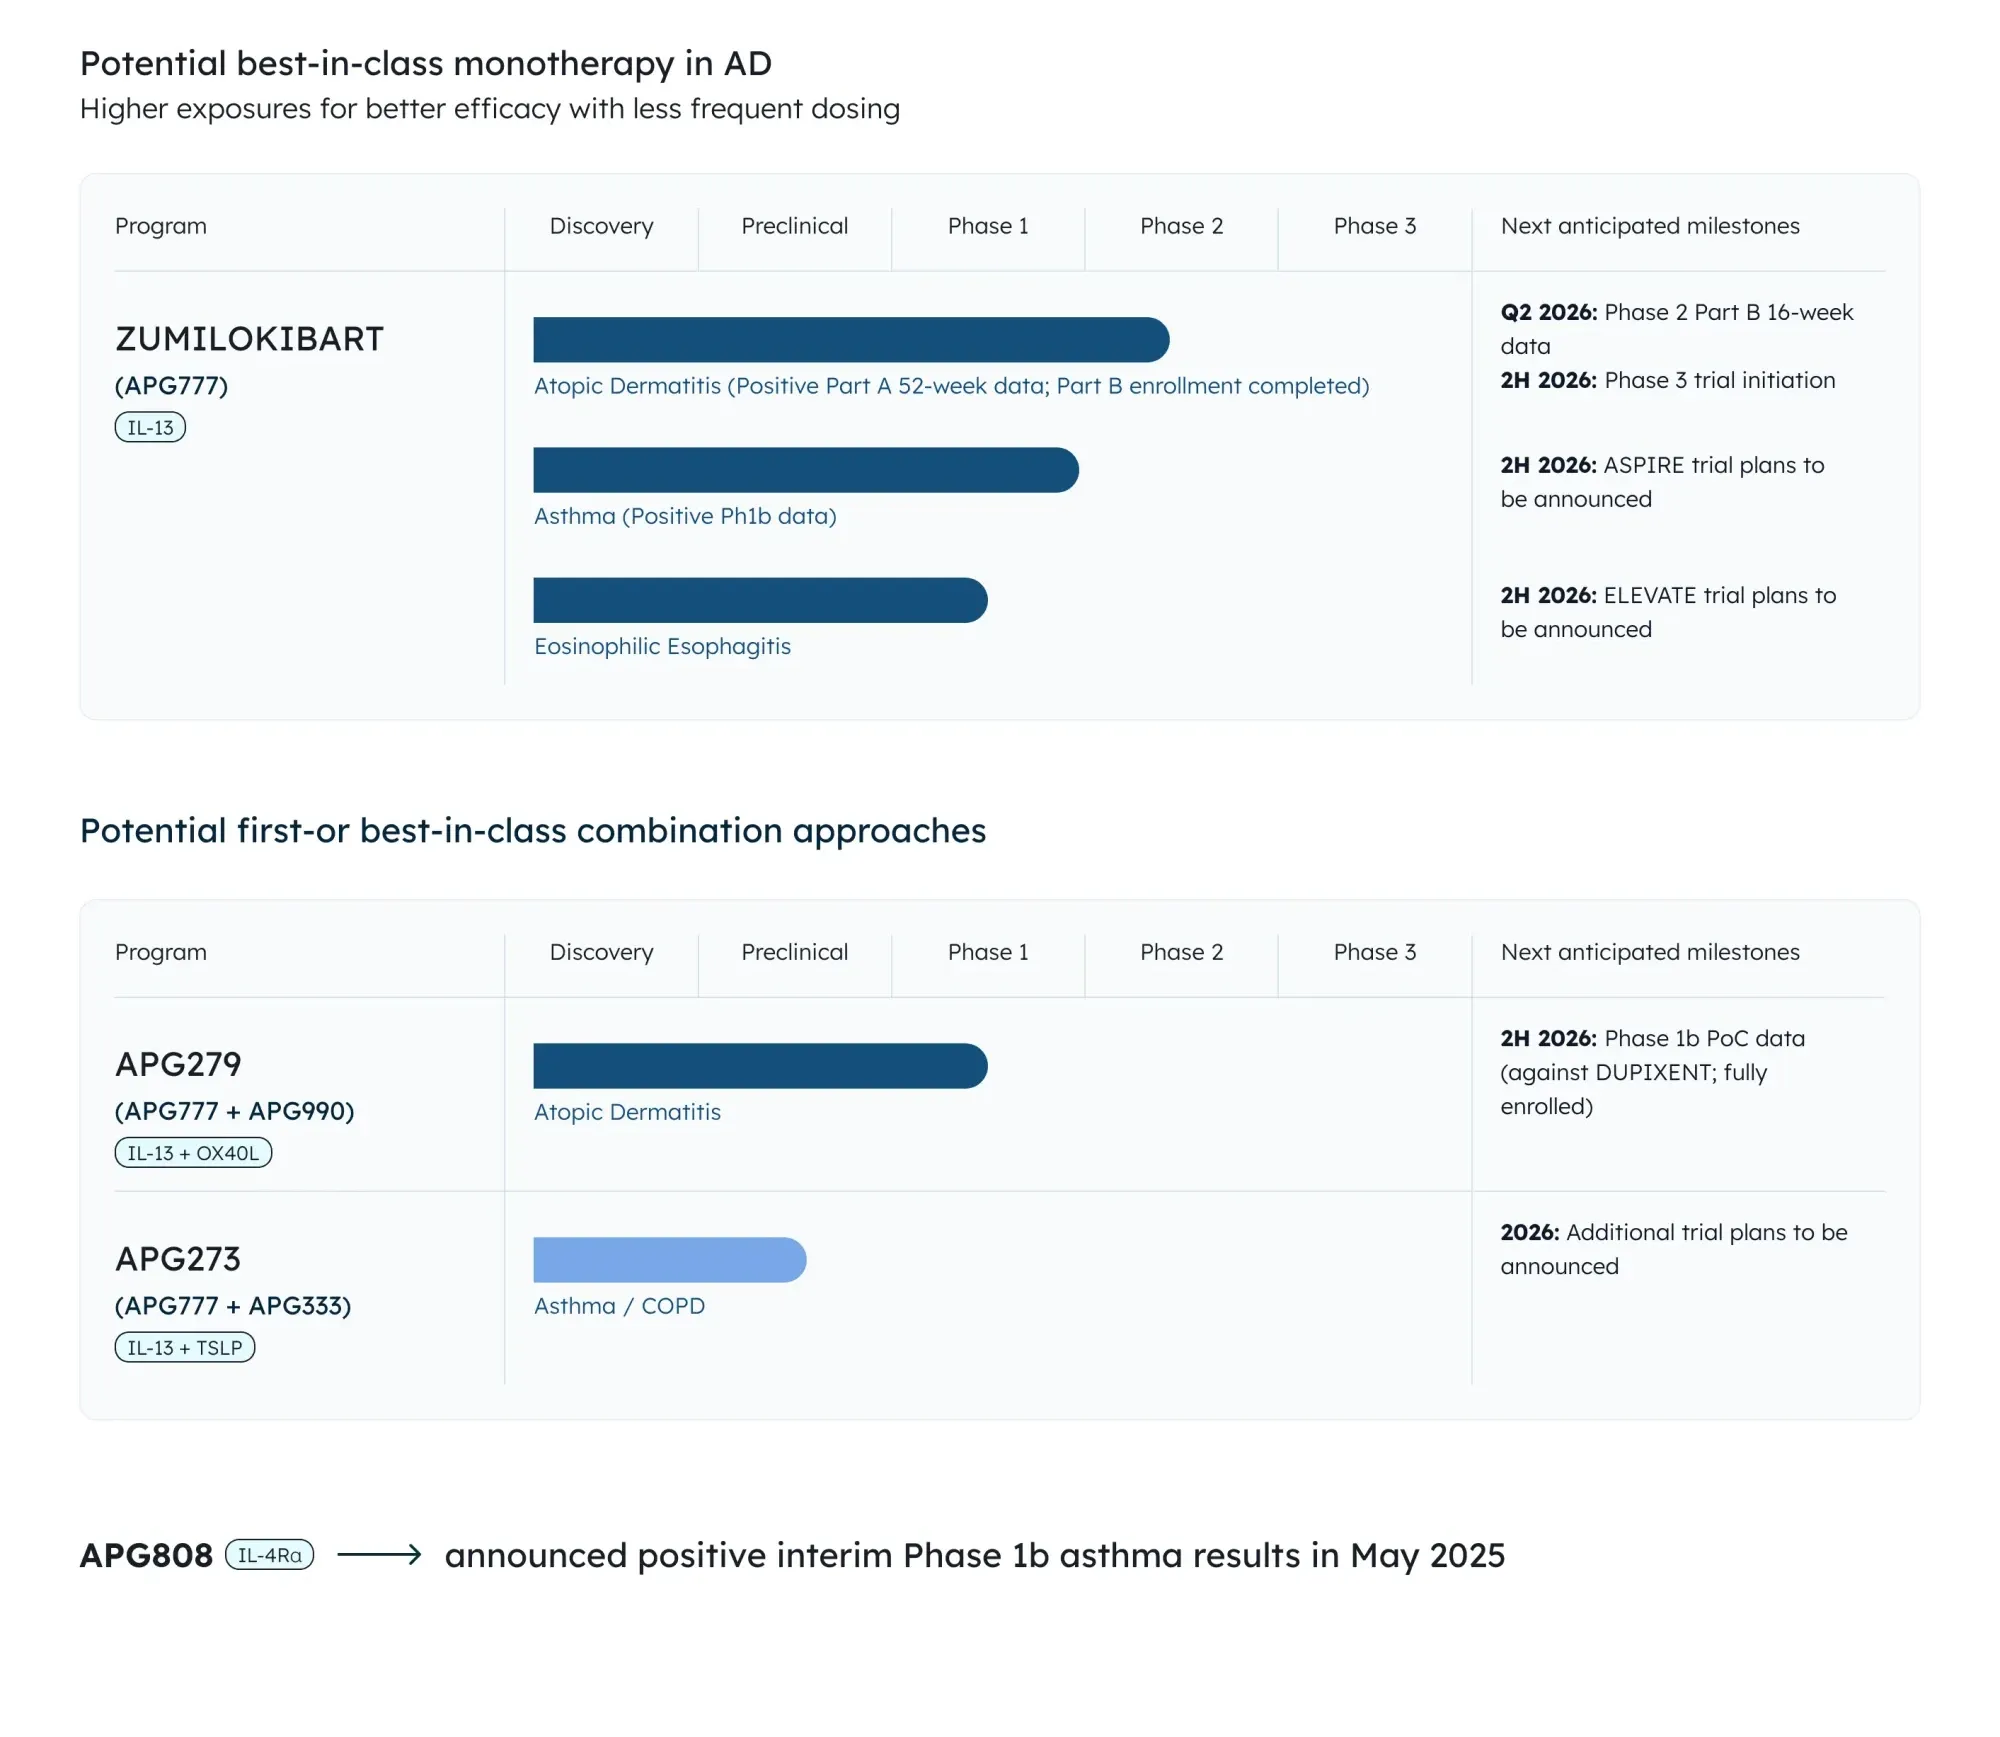The height and width of the screenshot is (1737, 2000).
Task: Click the APG808 label at the bottom
Action: [146, 1556]
